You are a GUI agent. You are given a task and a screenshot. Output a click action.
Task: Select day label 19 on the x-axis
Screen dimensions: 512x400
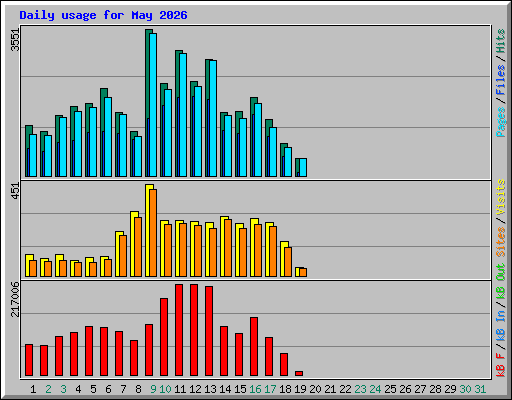click(x=300, y=389)
